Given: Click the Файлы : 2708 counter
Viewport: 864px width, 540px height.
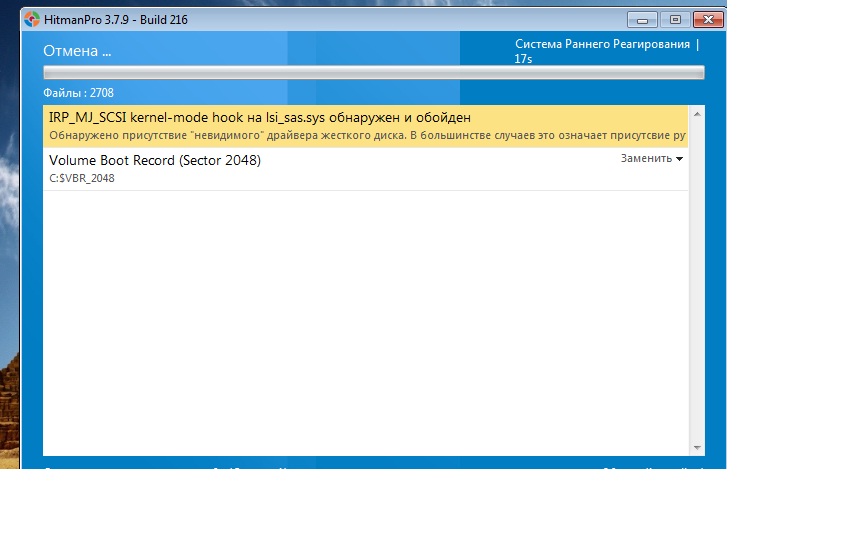Looking at the screenshot, I should click(78, 93).
